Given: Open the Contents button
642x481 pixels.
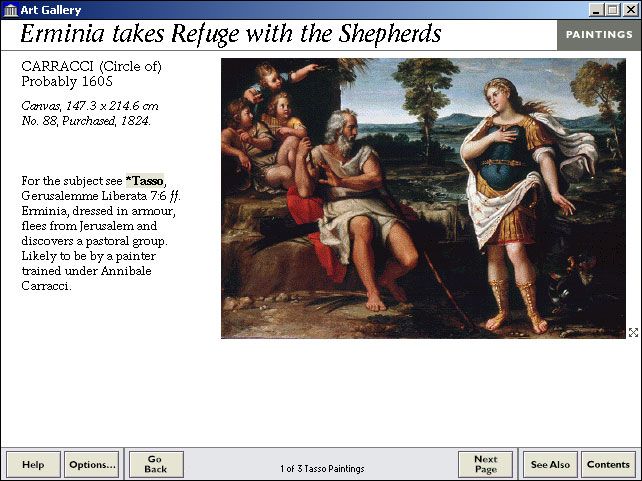Looking at the screenshot, I should (608, 465).
